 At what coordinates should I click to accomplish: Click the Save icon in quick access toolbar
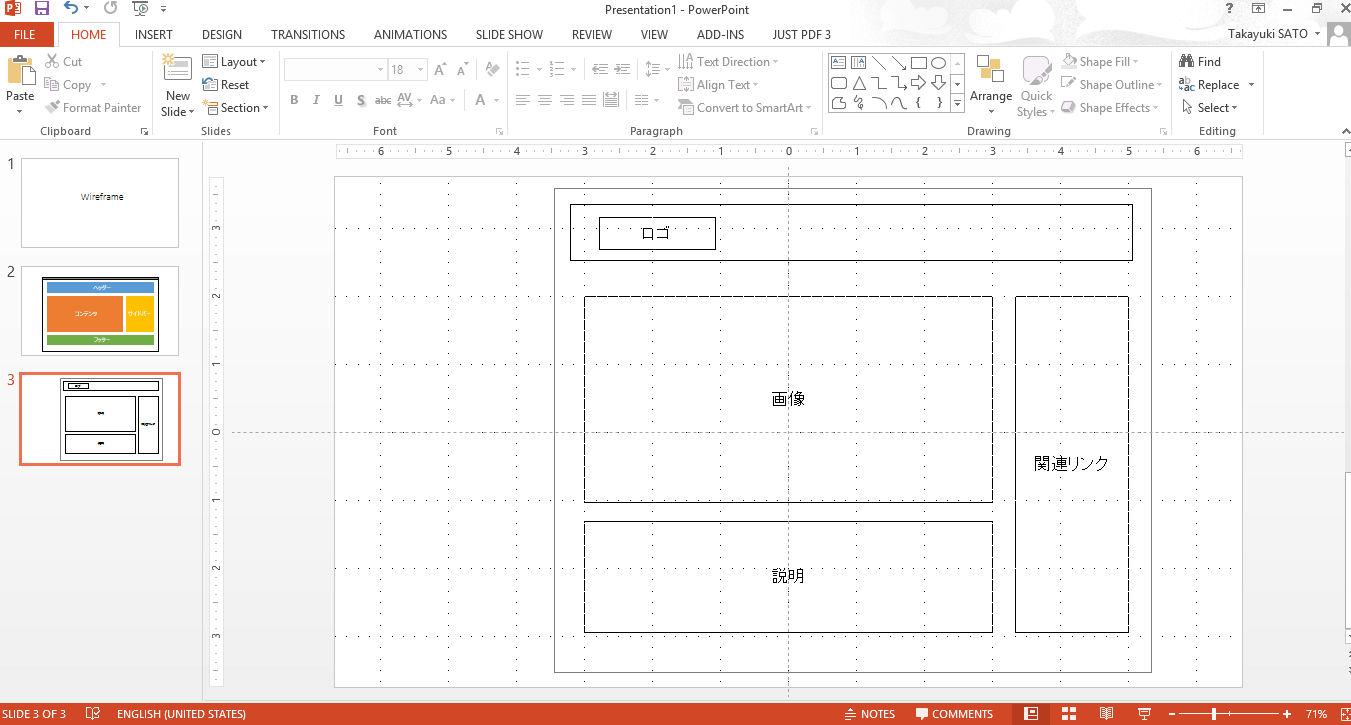42,9
